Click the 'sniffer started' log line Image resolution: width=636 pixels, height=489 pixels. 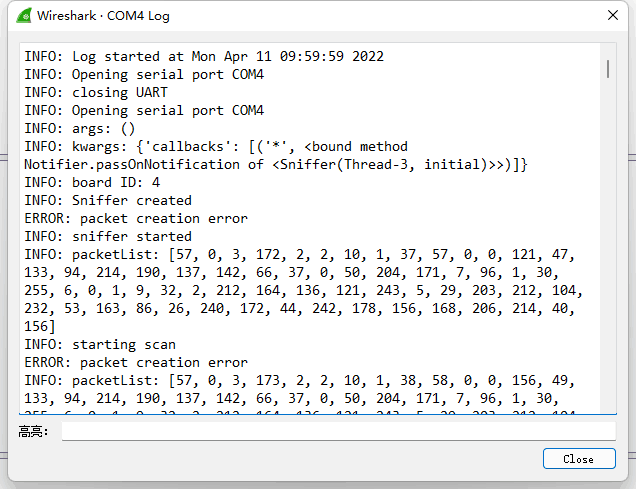pos(108,236)
